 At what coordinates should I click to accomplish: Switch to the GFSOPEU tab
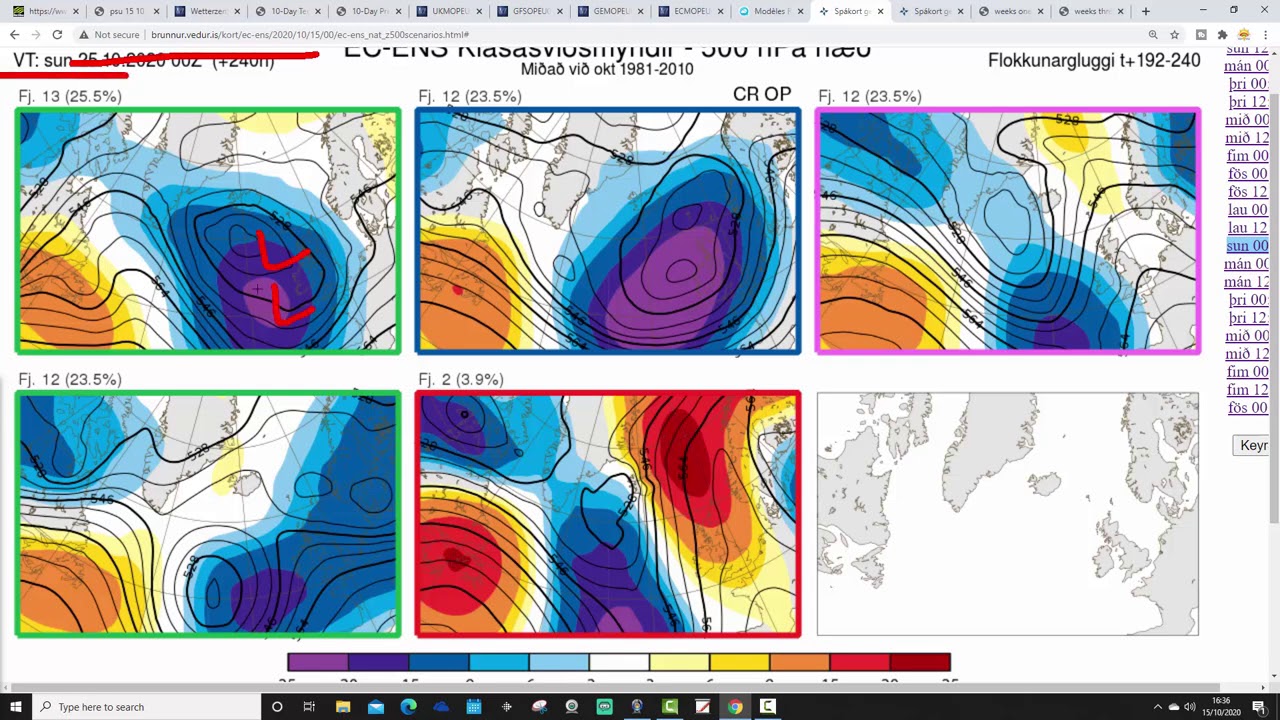click(531, 11)
